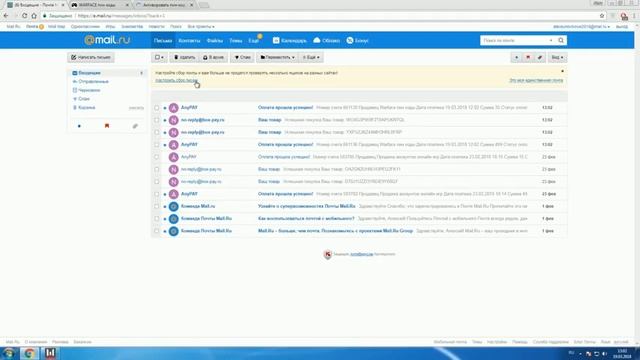Click the Настроить сбор писем link
The width and height of the screenshot is (640, 360).
(176, 80)
